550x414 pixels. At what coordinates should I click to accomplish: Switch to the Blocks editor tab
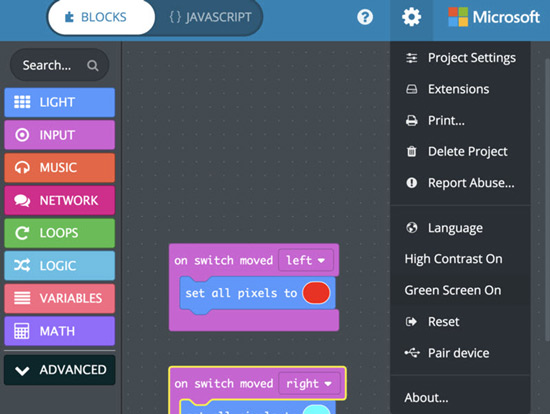101,17
